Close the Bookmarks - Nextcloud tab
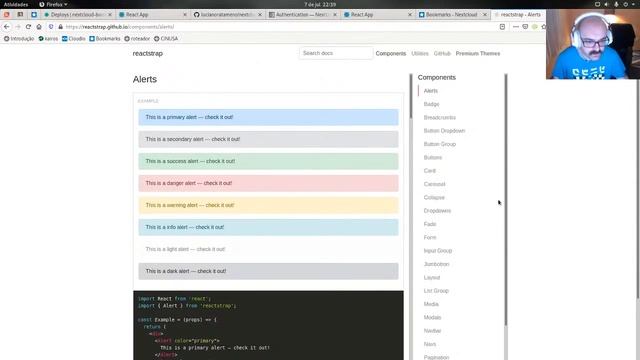The image size is (640, 360). [x=485, y=15]
